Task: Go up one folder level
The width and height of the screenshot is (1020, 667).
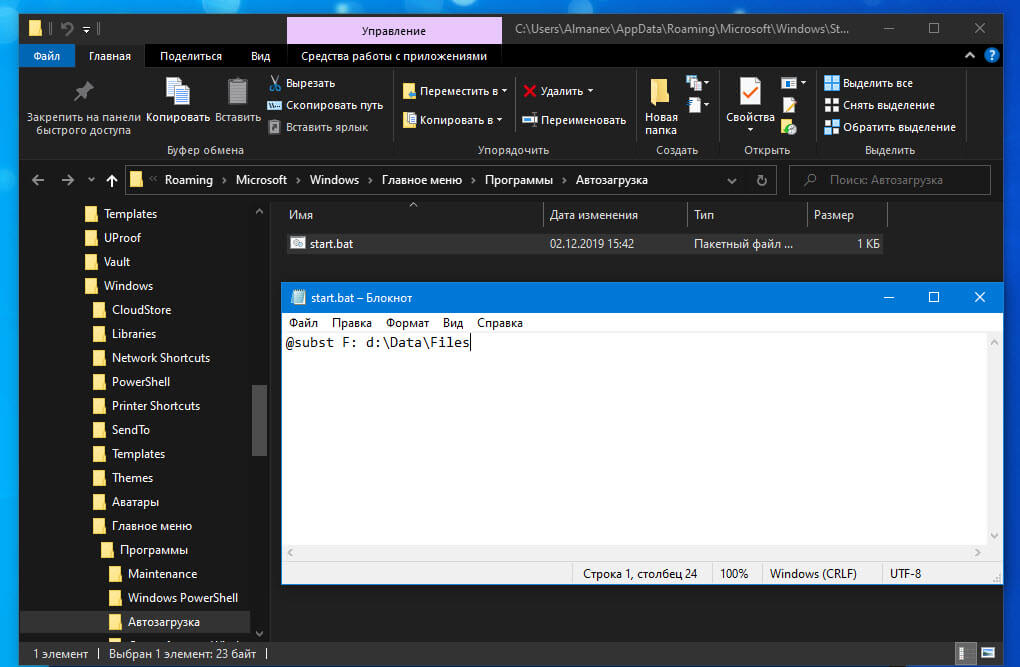Action: coord(112,180)
